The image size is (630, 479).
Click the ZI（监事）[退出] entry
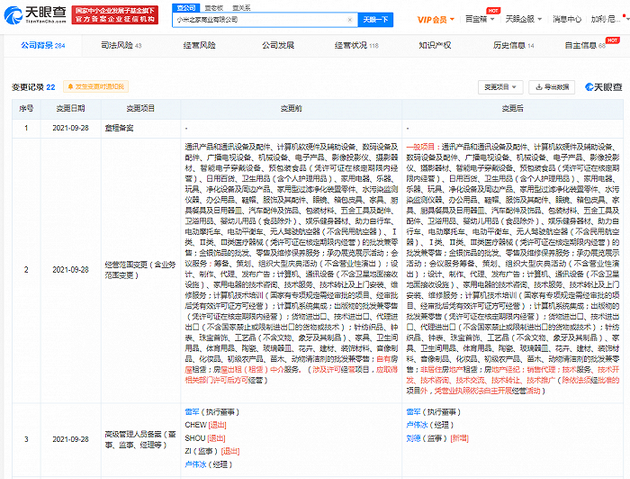pyautogui.click(x=212, y=451)
